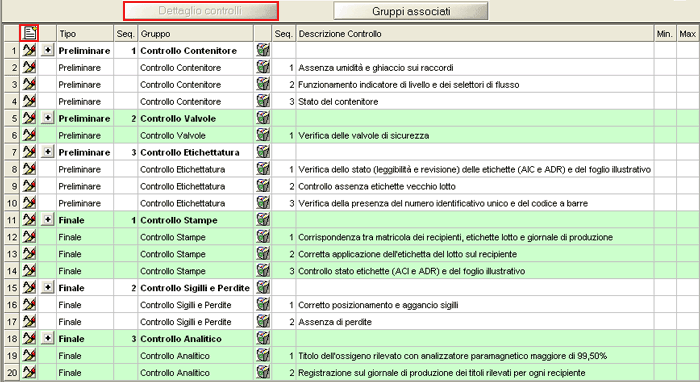Viewport: 700px width, 382px height.
Task: Click the trash icon for the bold Controllo Analitico row
Action: click(263, 338)
